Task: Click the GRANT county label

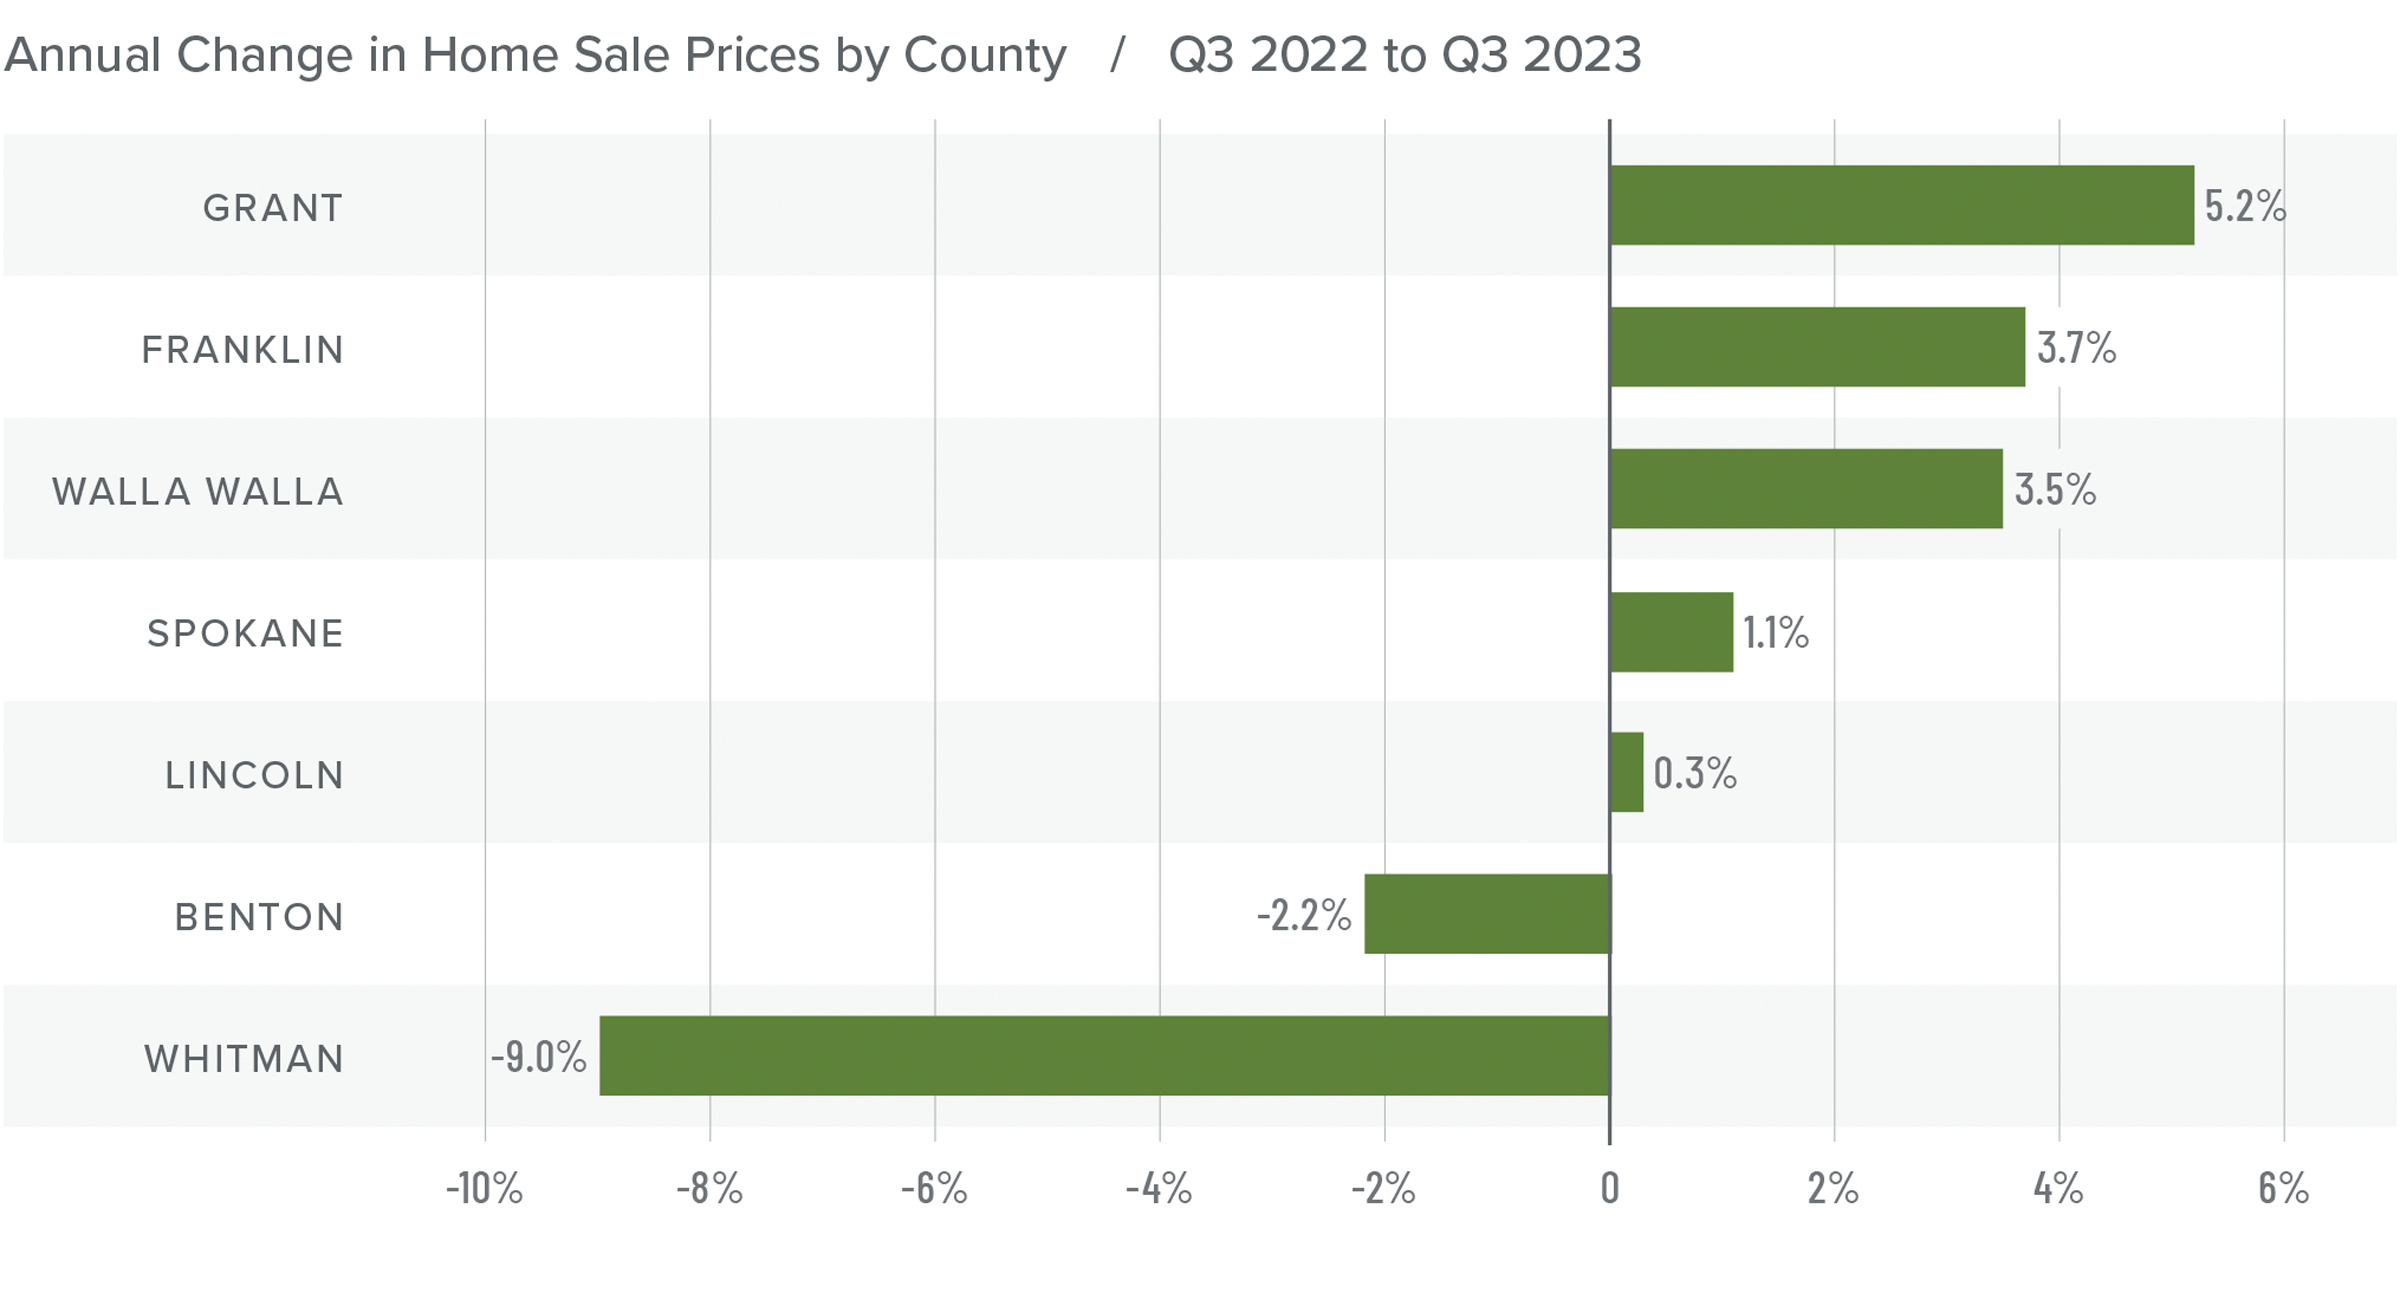Action: coord(273,208)
